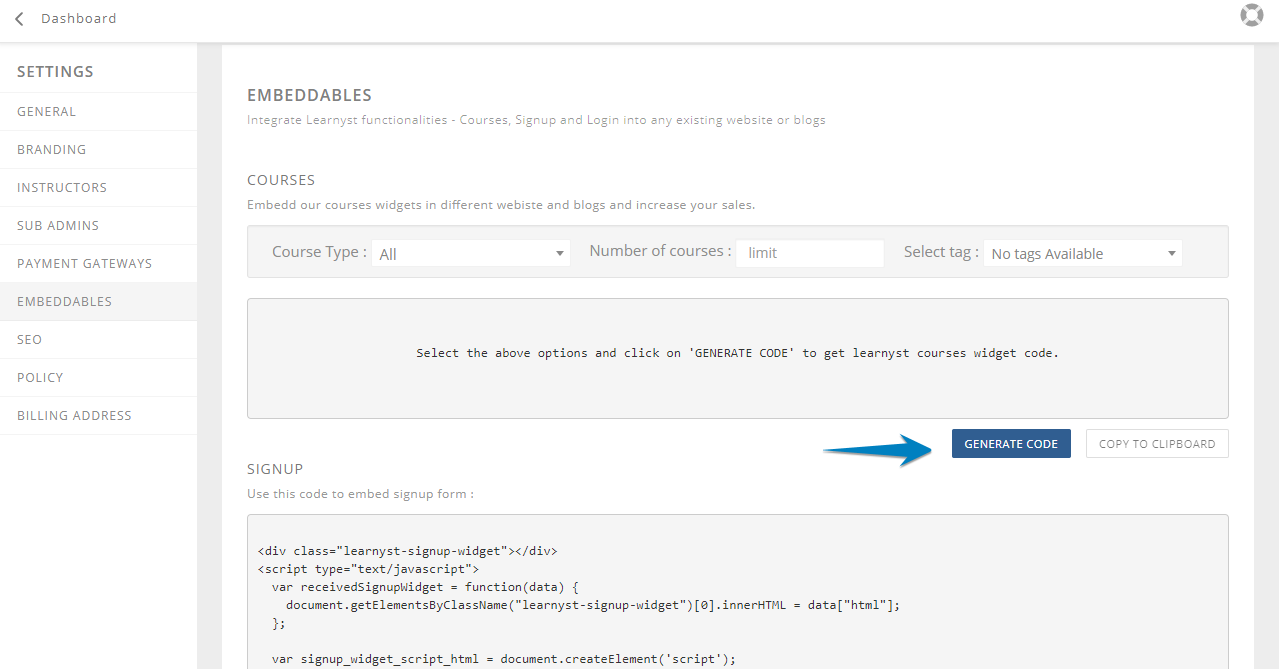Screen dimensions: 1279x669
Task: Open the help lifebuoy icon
Action: [x=1251, y=15]
